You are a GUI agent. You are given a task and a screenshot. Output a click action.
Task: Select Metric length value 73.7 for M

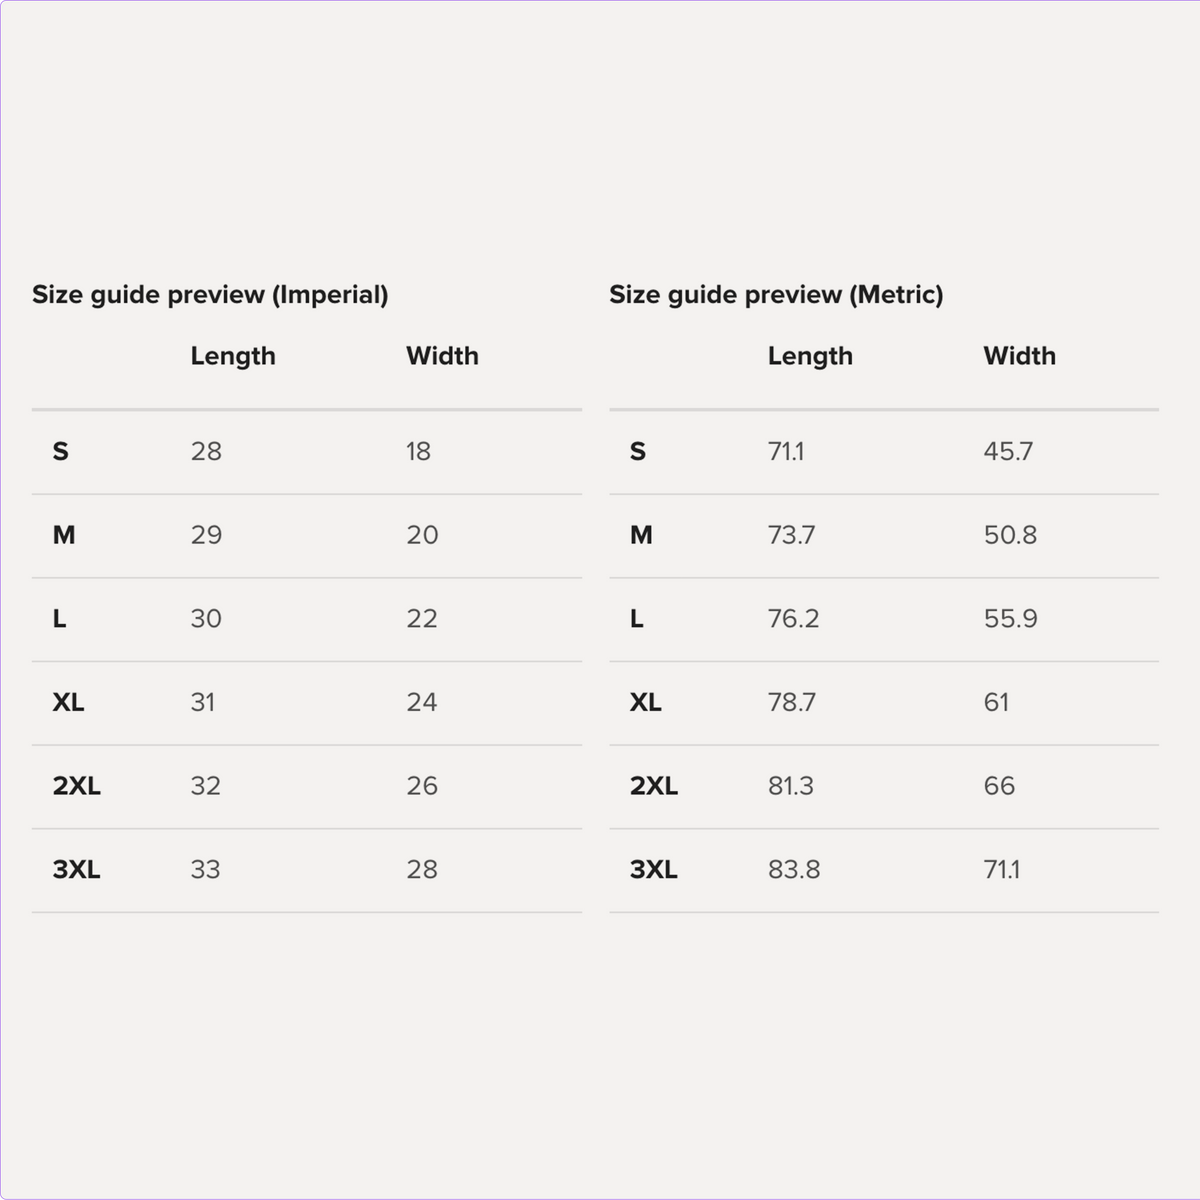click(x=791, y=535)
